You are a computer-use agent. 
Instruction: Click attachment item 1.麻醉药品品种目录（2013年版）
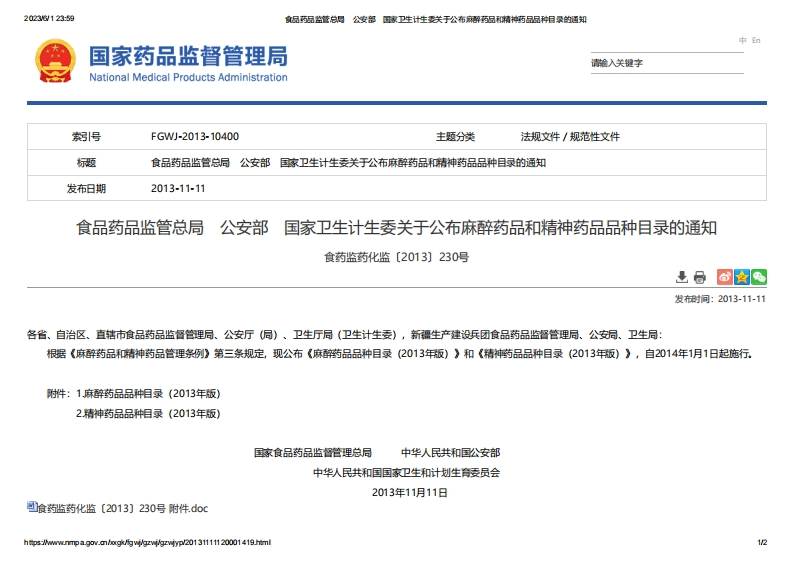pos(148,393)
